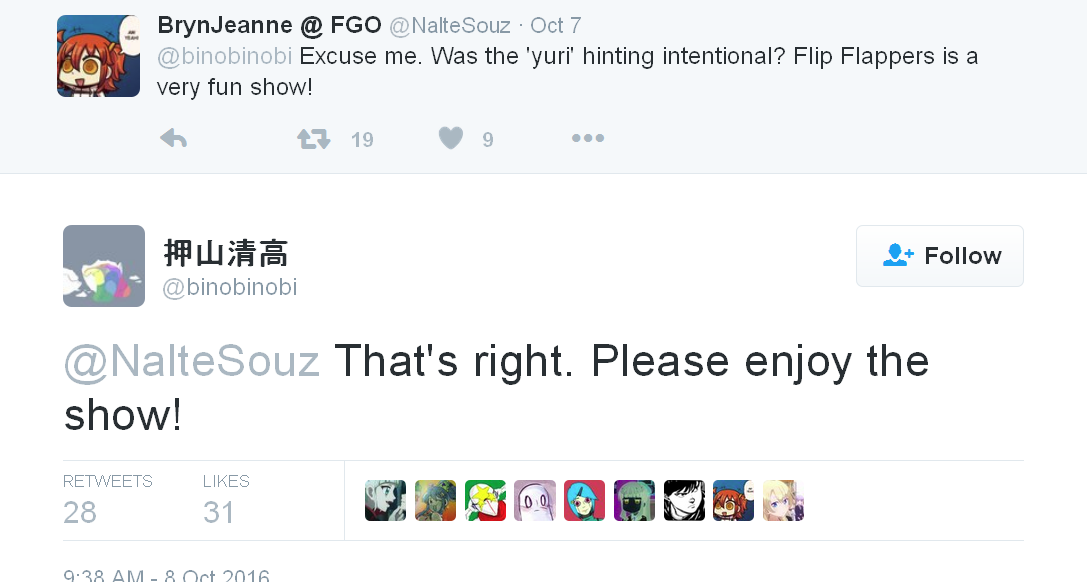Click the reply arrow icon
This screenshot has height=582, width=1087.
[174, 139]
